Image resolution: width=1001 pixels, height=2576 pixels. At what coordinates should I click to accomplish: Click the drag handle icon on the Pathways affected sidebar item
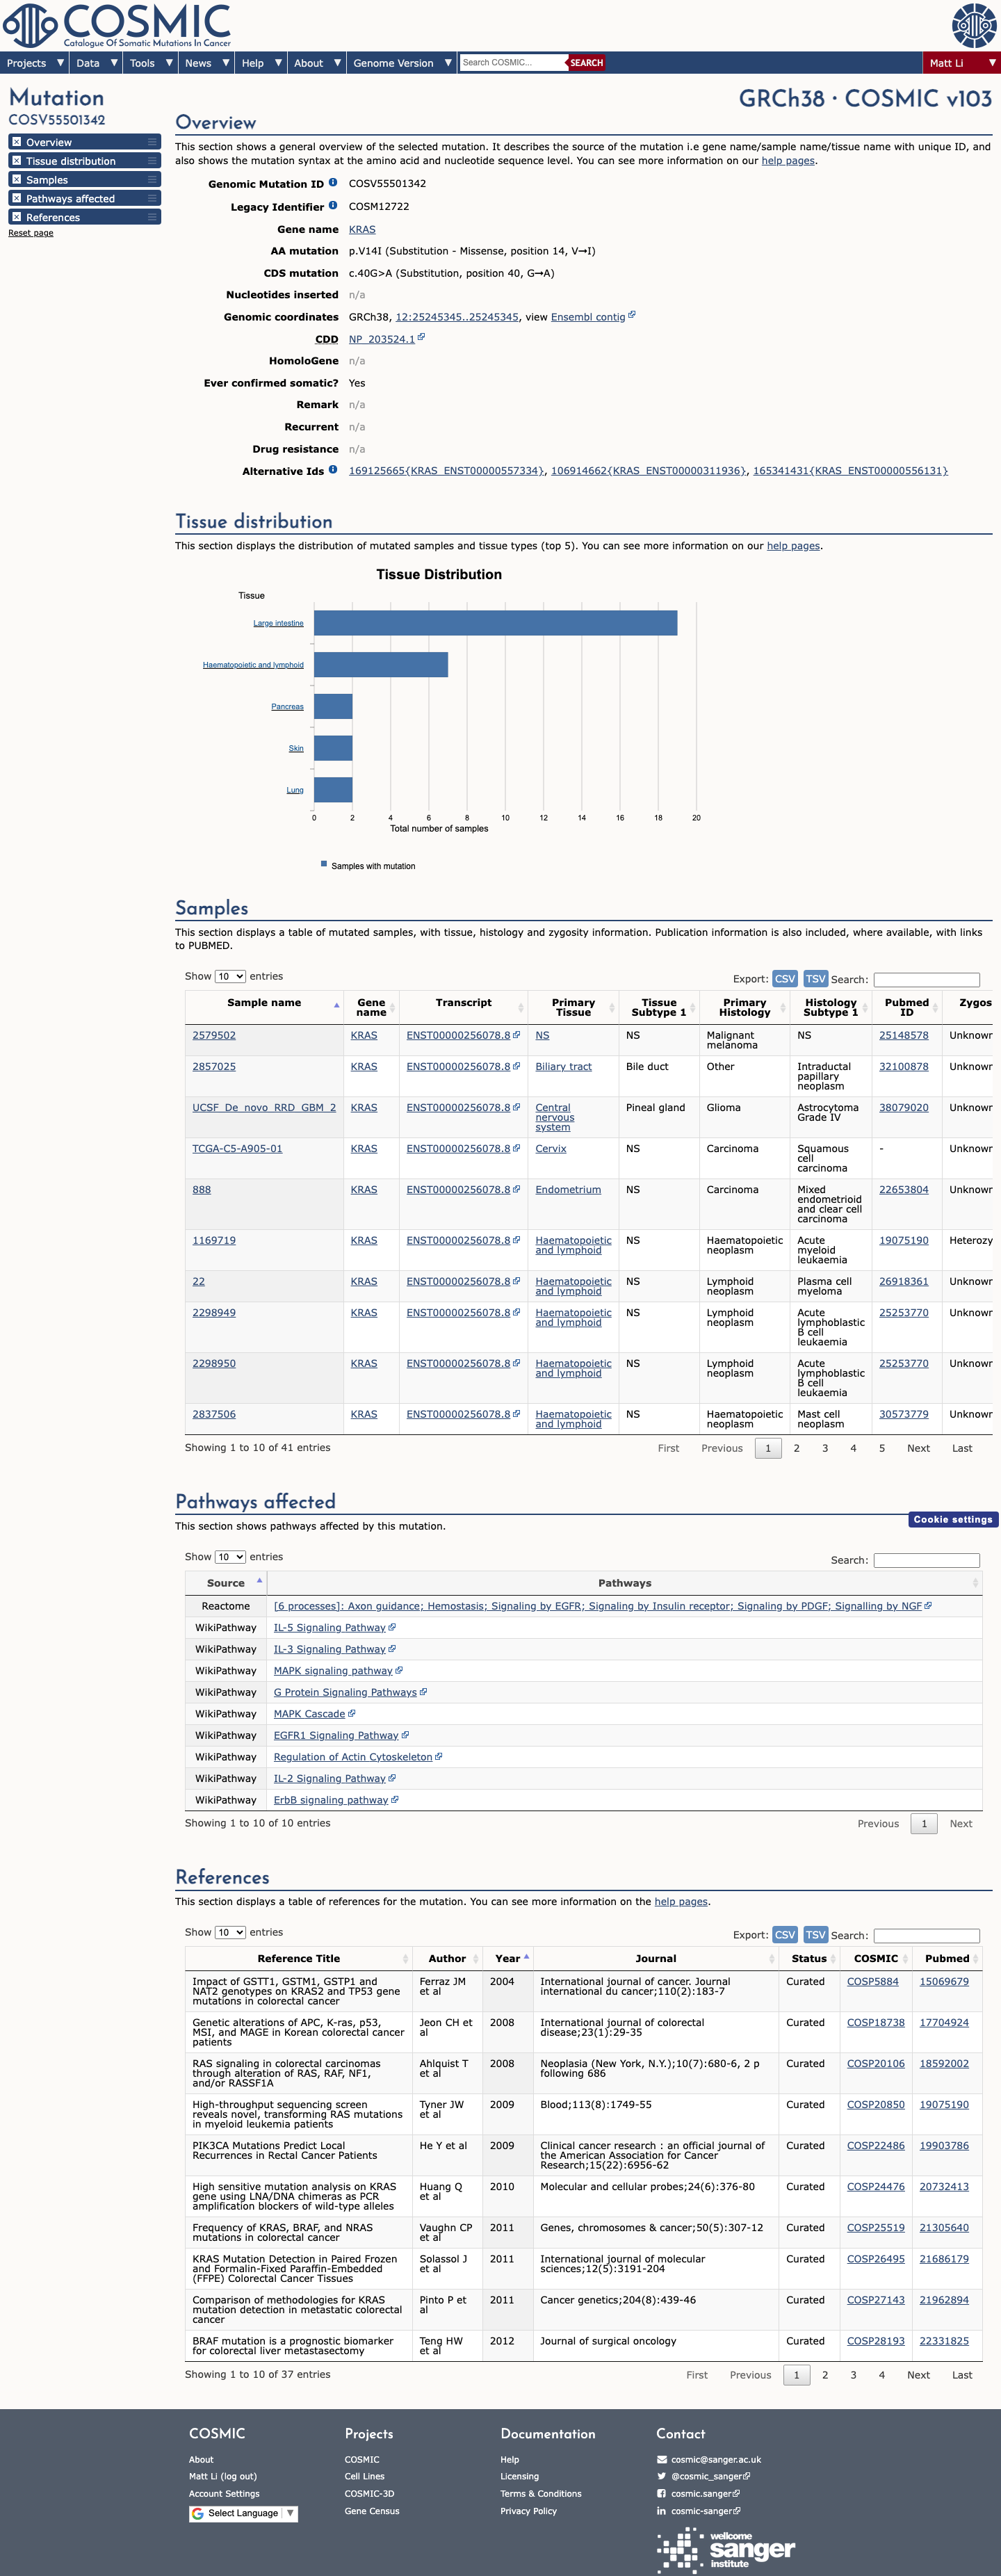[152, 198]
